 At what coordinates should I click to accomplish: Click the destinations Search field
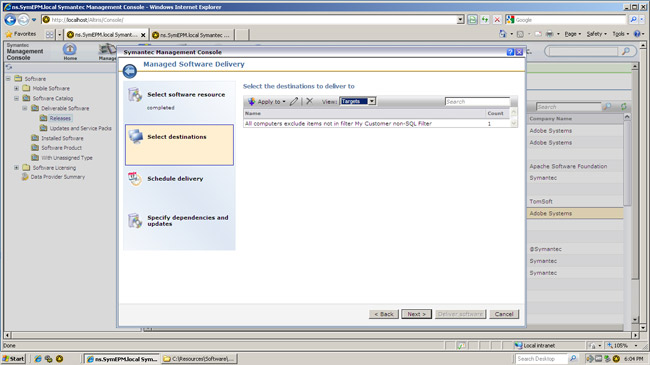coord(477,102)
